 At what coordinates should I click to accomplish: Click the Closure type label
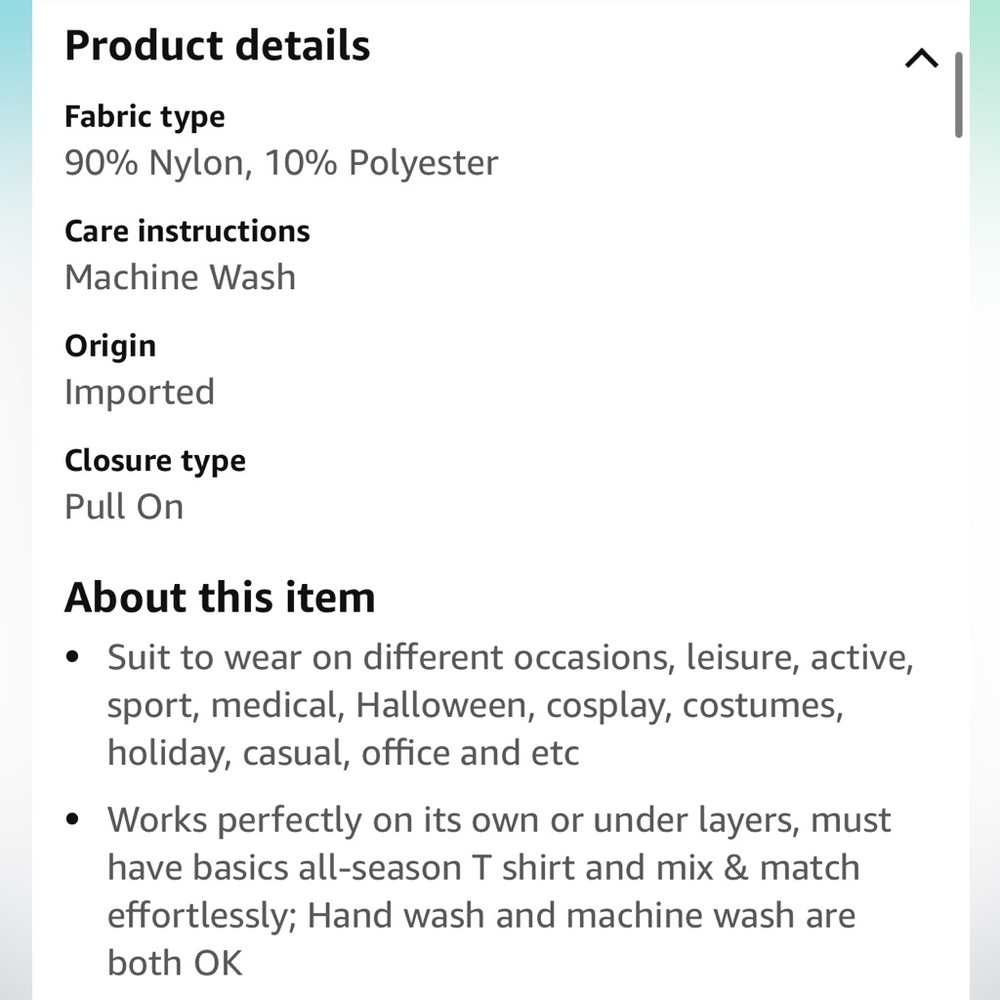155,461
